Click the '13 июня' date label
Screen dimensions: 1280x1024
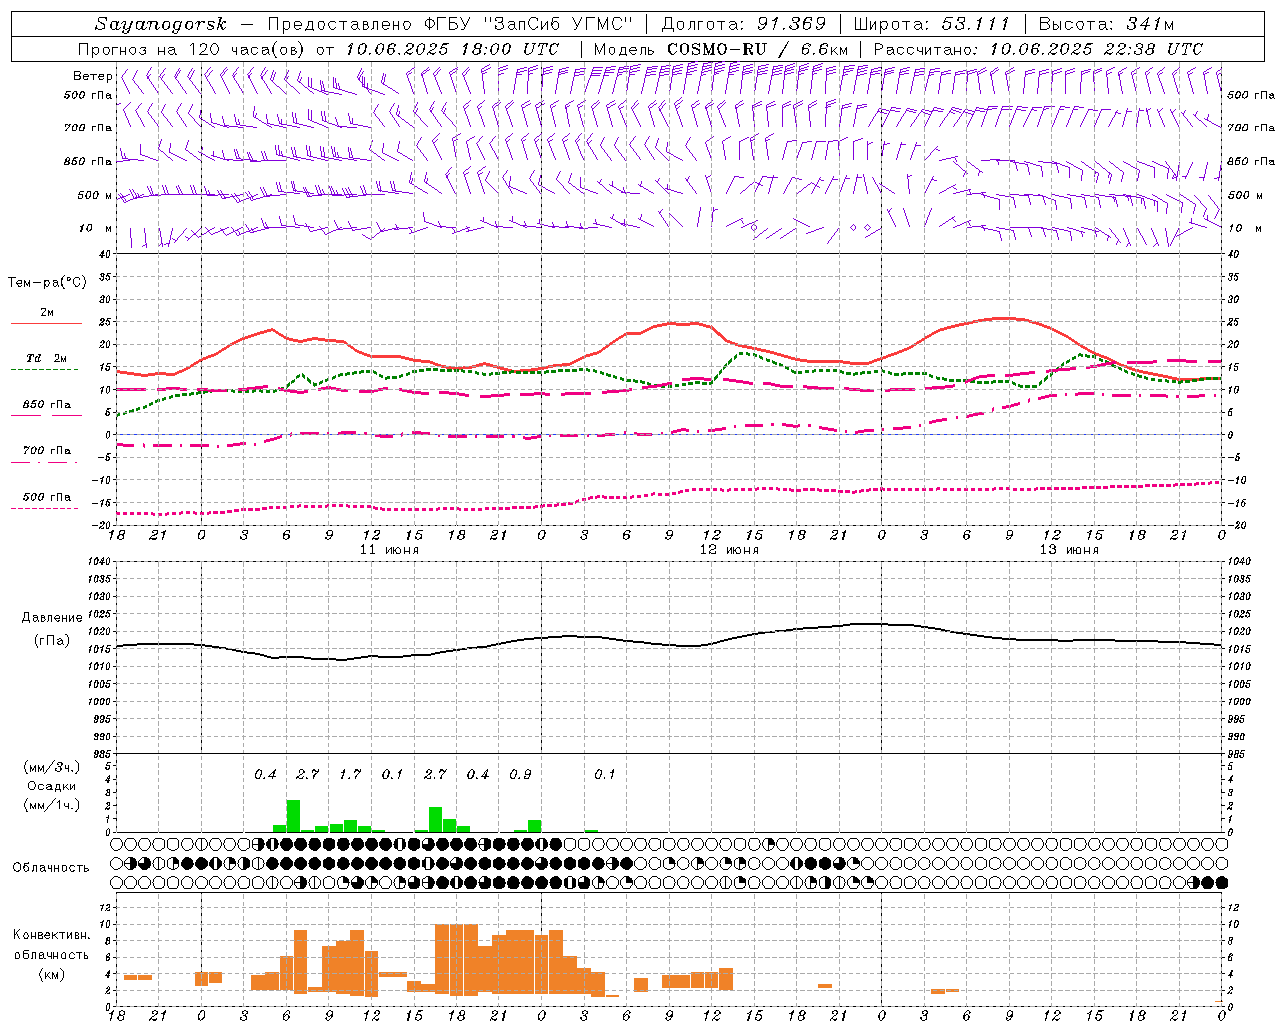[x=1069, y=550]
